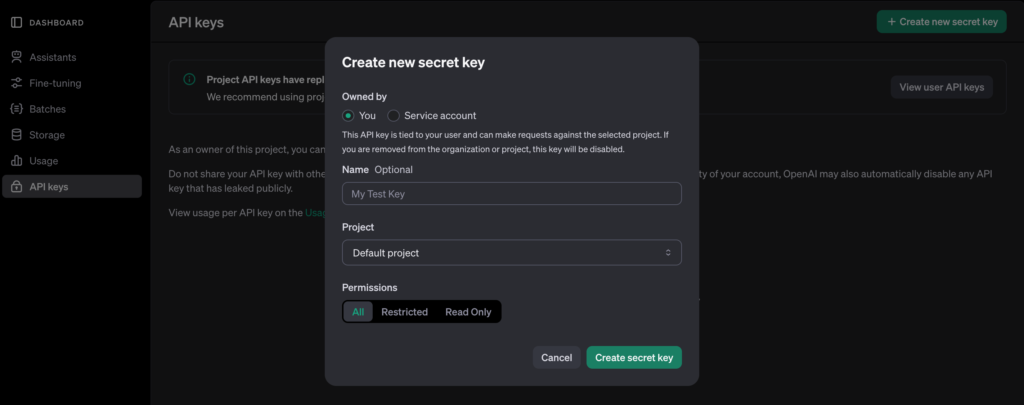Viewport: 1024px width, 405px height.
Task: Click the info icon in the banner
Action: coord(190,79)
